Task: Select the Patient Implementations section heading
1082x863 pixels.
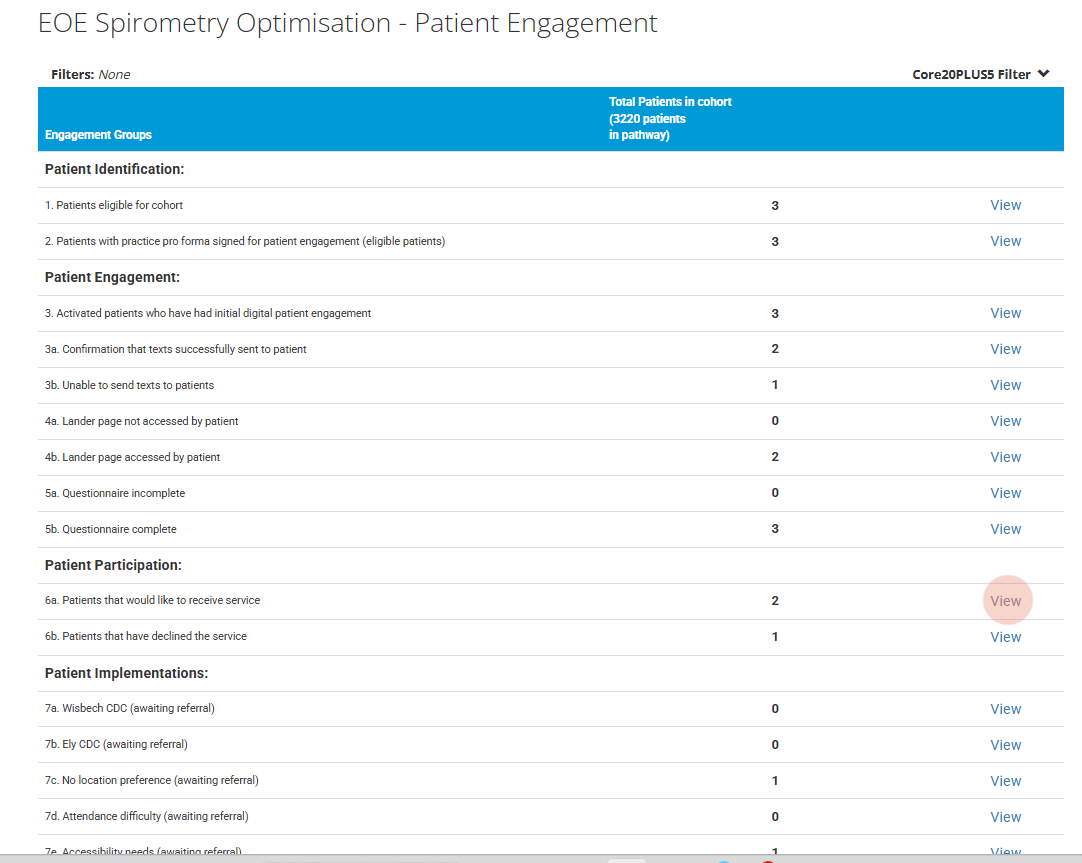Action: [x=126, y=673]
